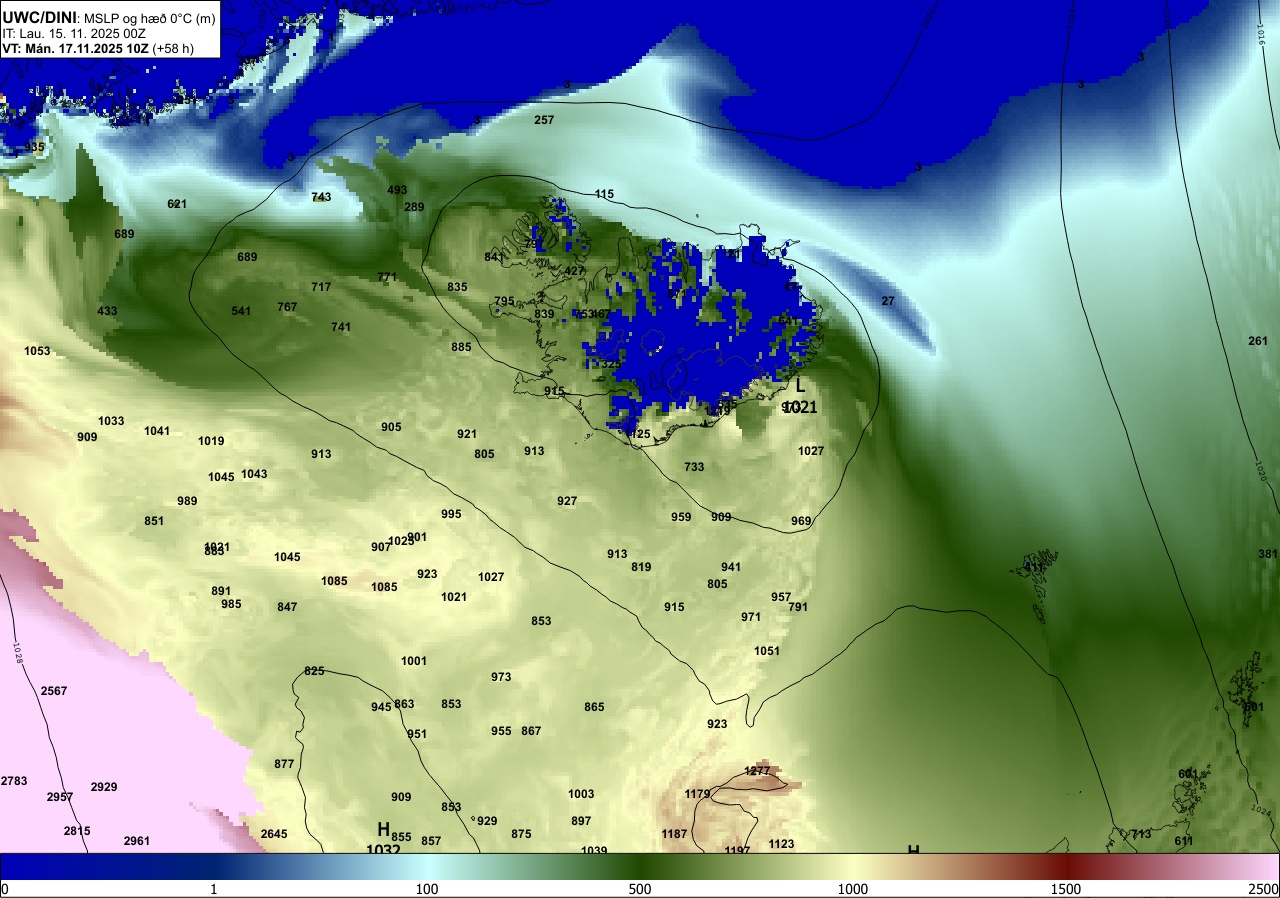Click the height value 973
This screenshot has height=898, width=1280.
[501, 677]
